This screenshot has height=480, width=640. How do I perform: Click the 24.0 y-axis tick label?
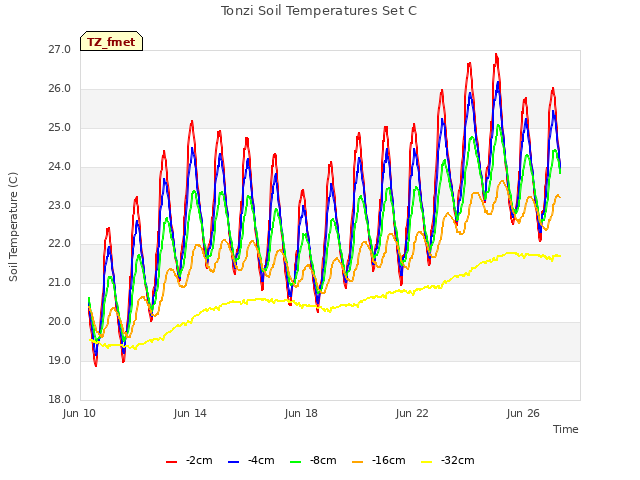(60, 167)
